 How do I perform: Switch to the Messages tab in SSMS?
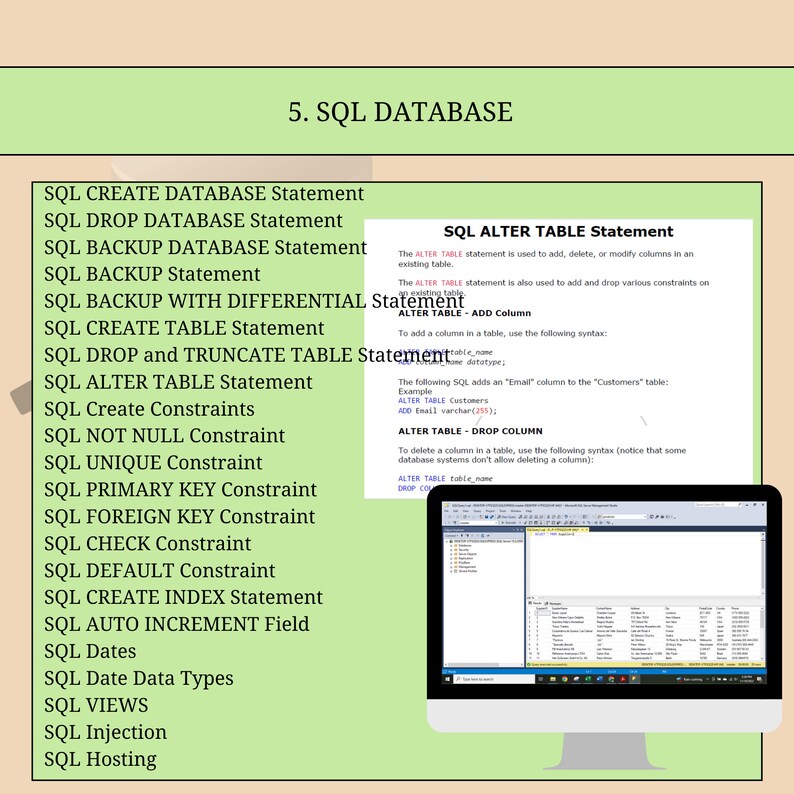click(x=555, y=603)
